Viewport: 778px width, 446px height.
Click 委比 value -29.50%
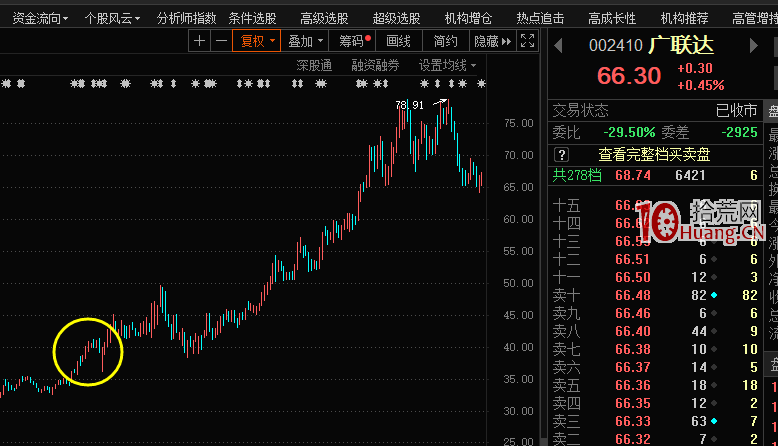(x=629, y=132)
